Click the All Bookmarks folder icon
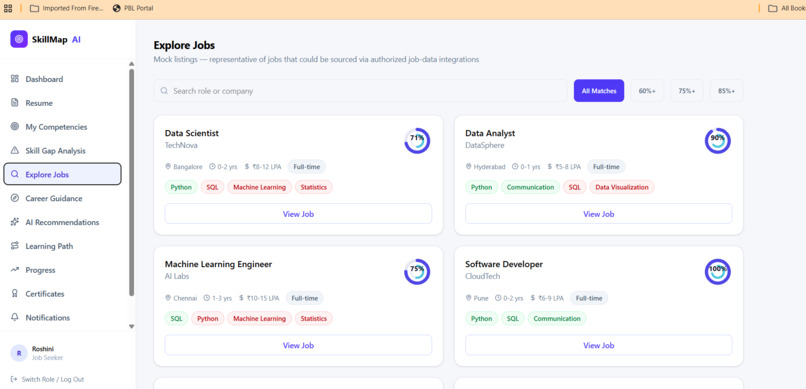Image resolution: width=806 pixels, height=389 pixels. click(x=772, y=8)
